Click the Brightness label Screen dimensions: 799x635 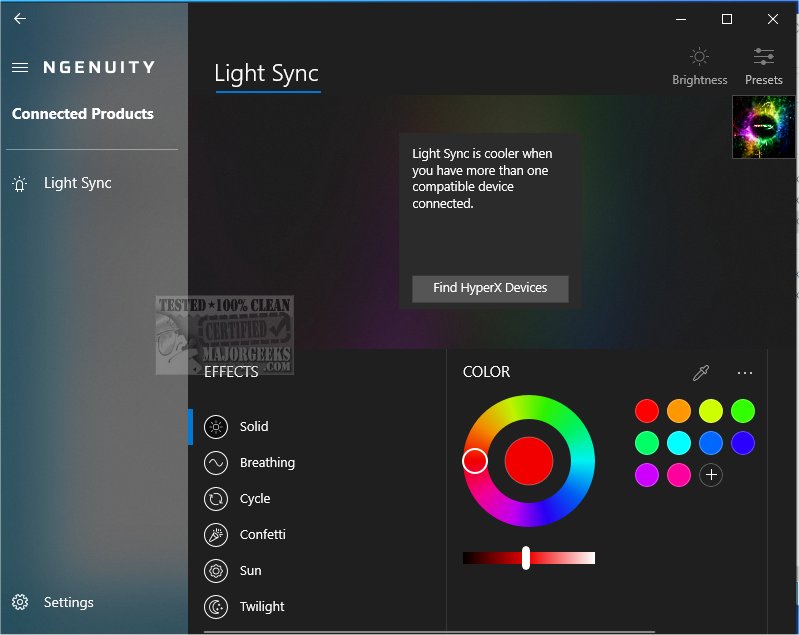(x=699, y=80)
